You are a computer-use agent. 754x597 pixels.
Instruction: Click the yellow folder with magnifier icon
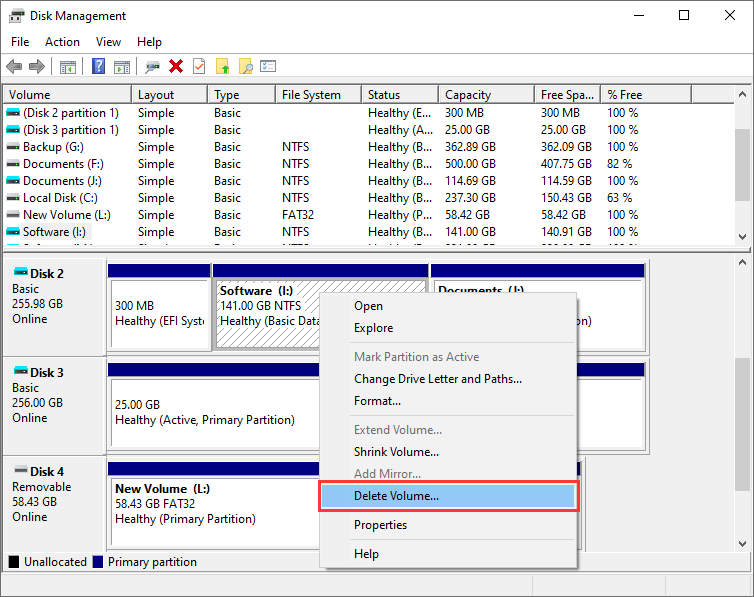[x=245, y=67]
